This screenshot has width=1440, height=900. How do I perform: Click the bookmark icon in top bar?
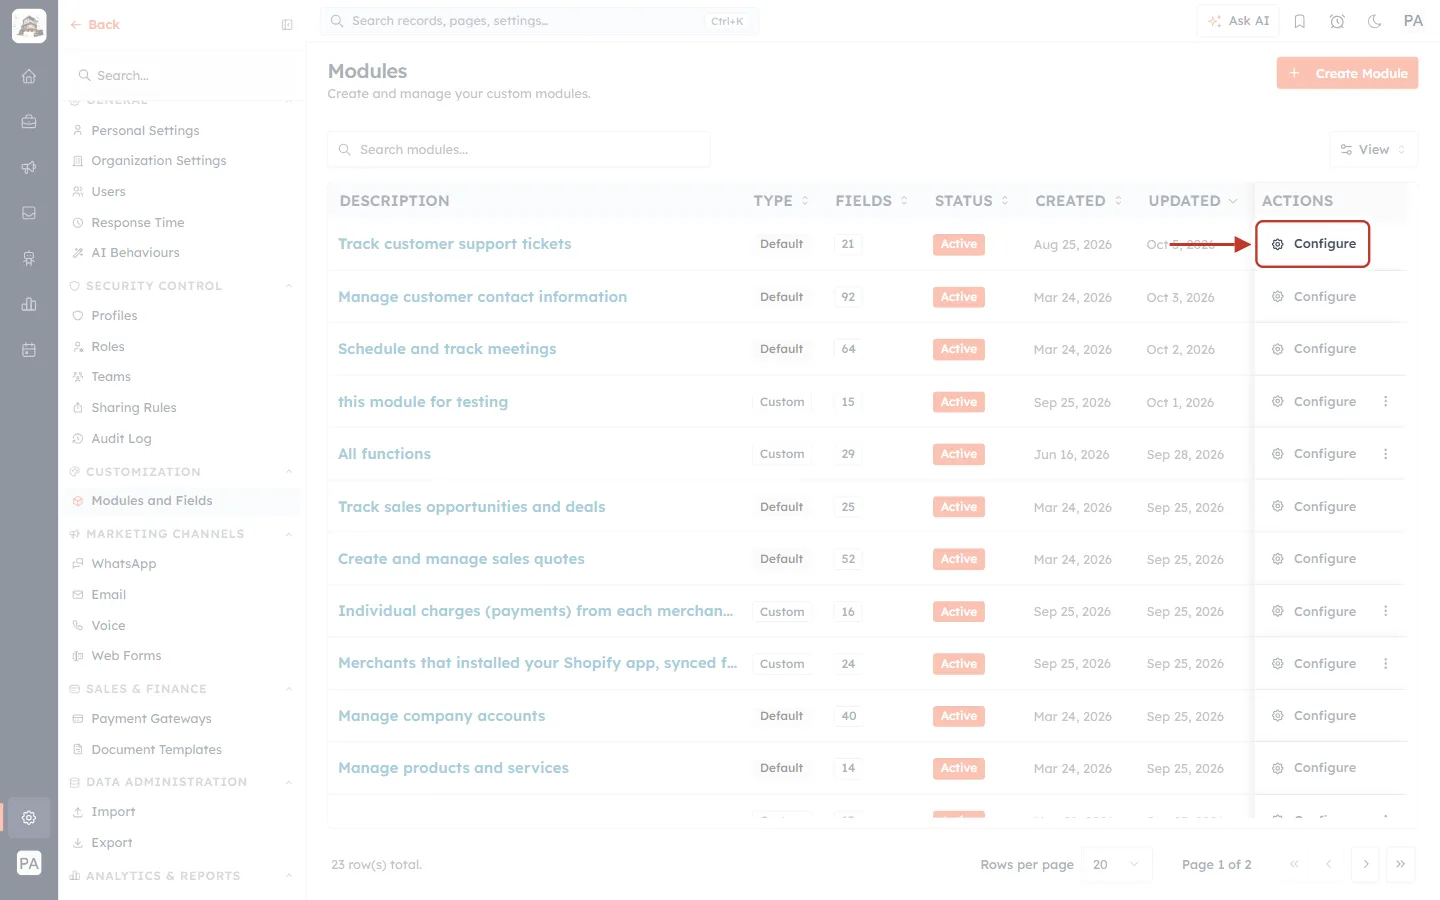pos(1300,21)
